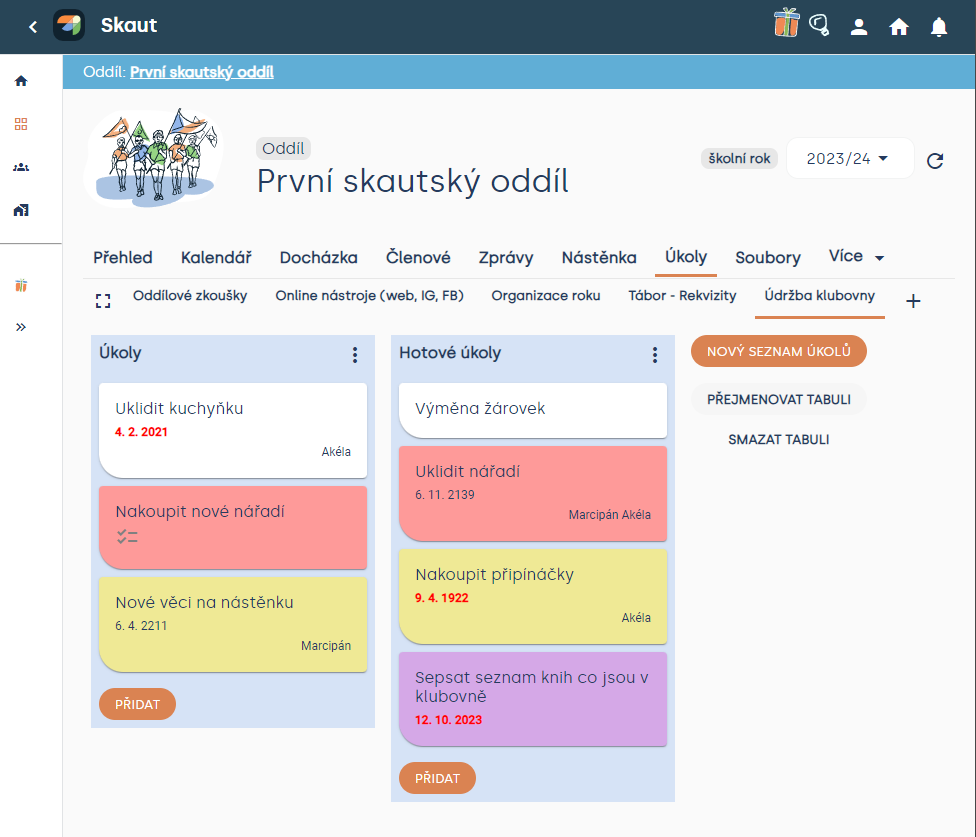The image size is (976, 837).
Task: Click the date 12. 10. 2023
Action: (x=448, y=720)
